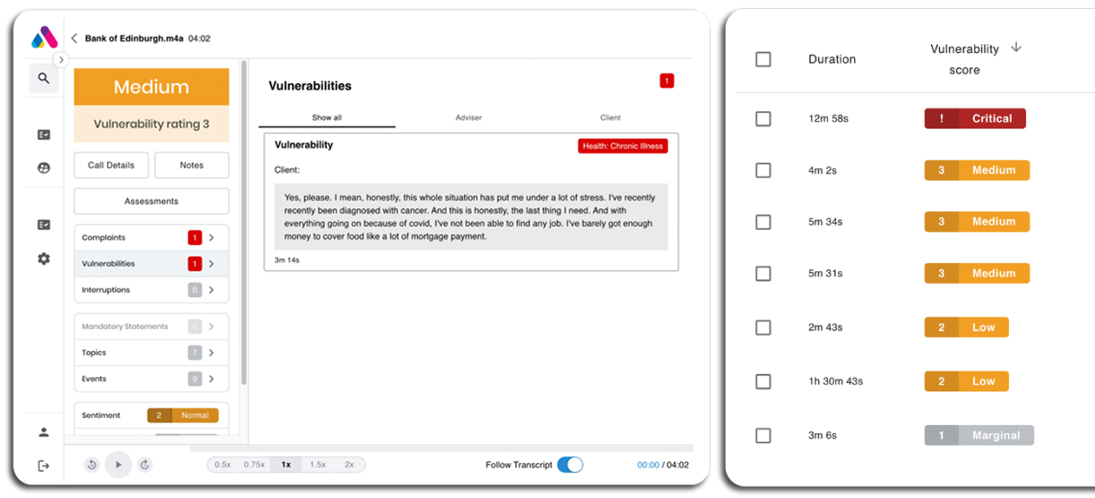This screenshot has height=498, width=1095.
Task: Skip forward with the fast-forward icon
Action: pyautogui.click(x=145, y=464)
